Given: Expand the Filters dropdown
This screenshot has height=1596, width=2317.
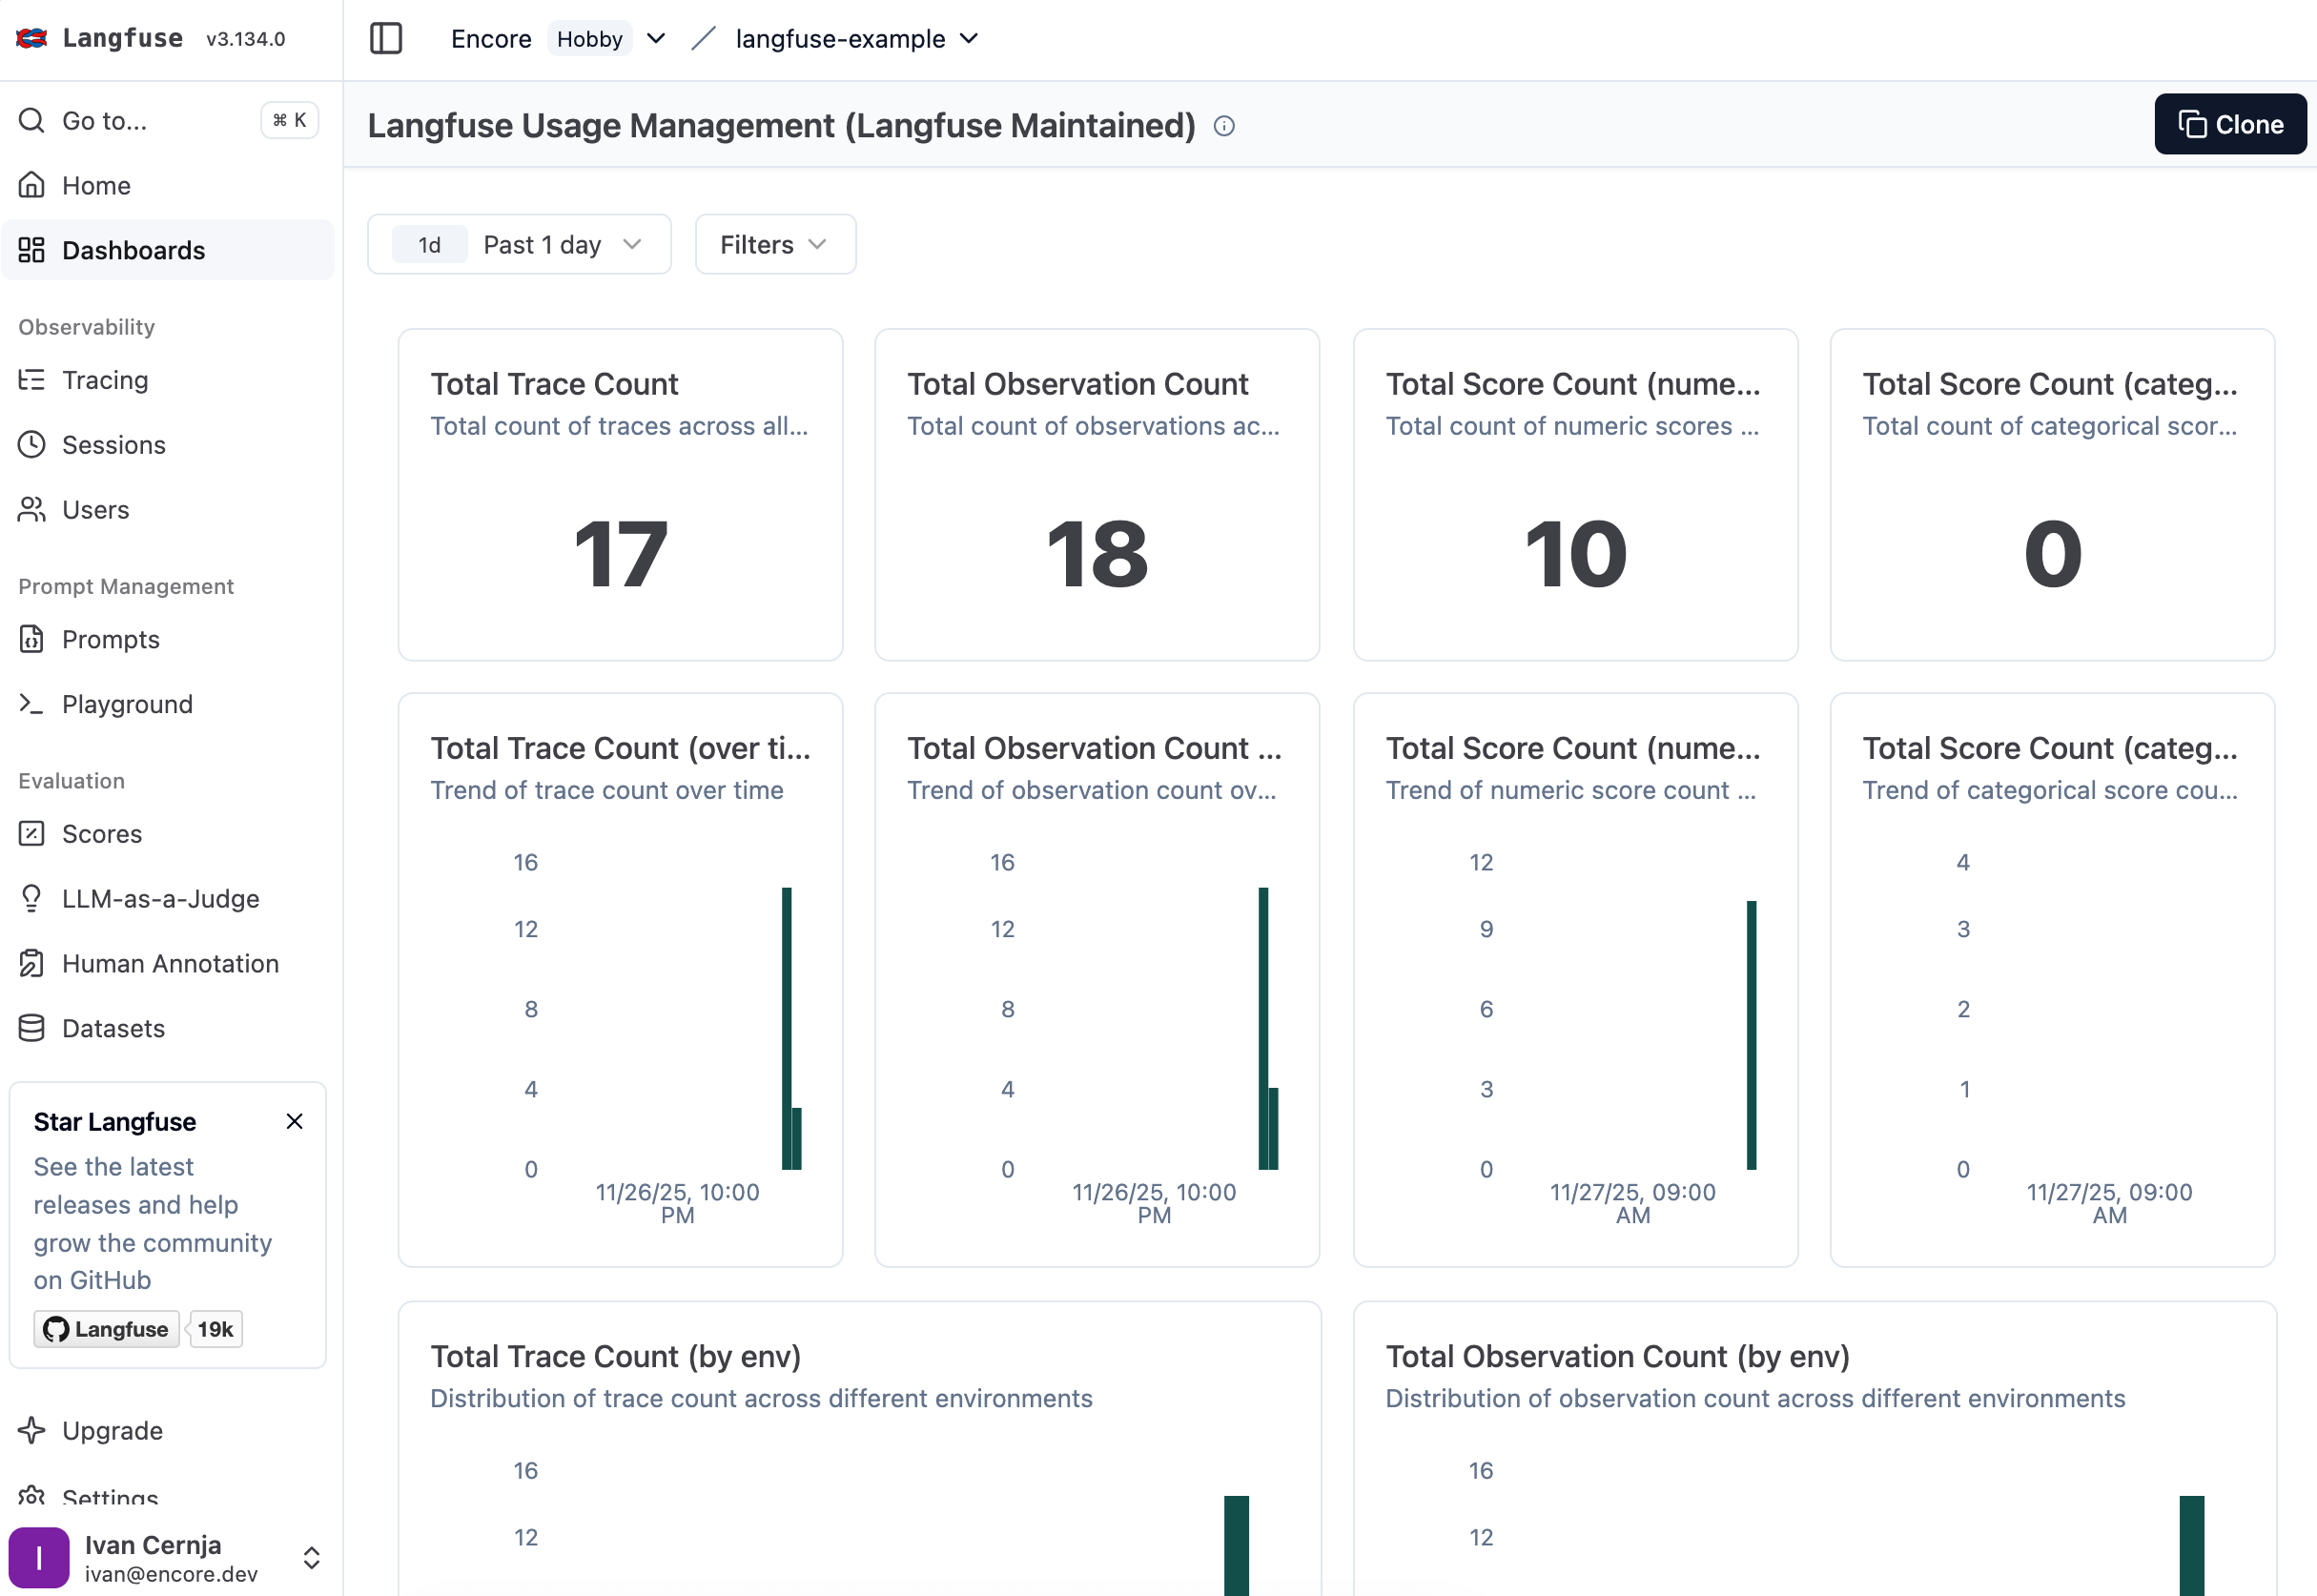Looking at the screenshot, I should click(774, 244).
